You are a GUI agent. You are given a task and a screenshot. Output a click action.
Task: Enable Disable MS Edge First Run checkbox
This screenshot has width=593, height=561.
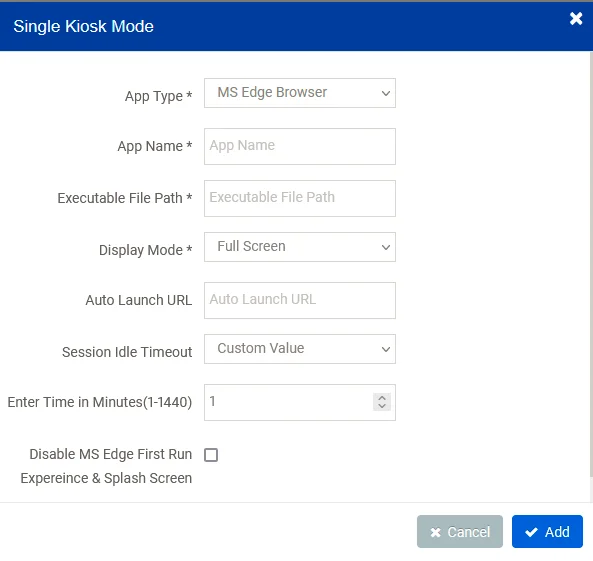211,455
